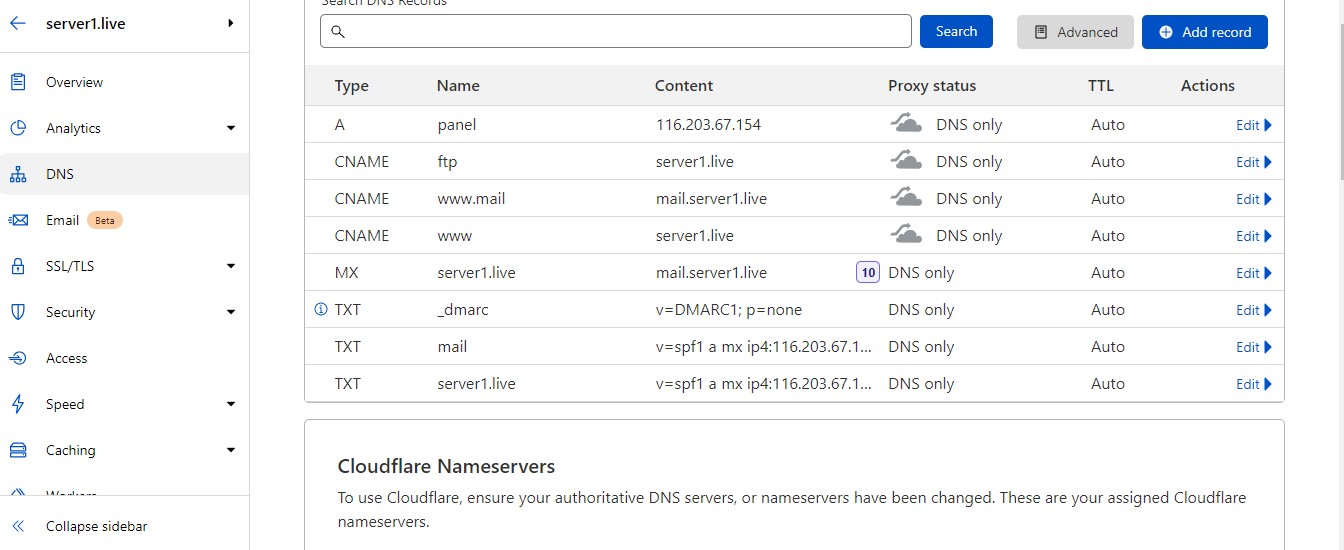
Task: Open the Email section
Action: pyautogui.click(x=62, y=220)
